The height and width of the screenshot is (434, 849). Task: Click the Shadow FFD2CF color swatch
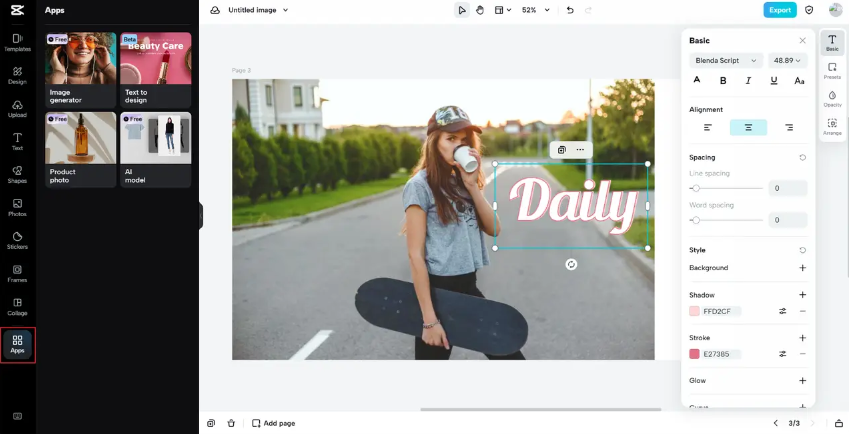[694, 311]
